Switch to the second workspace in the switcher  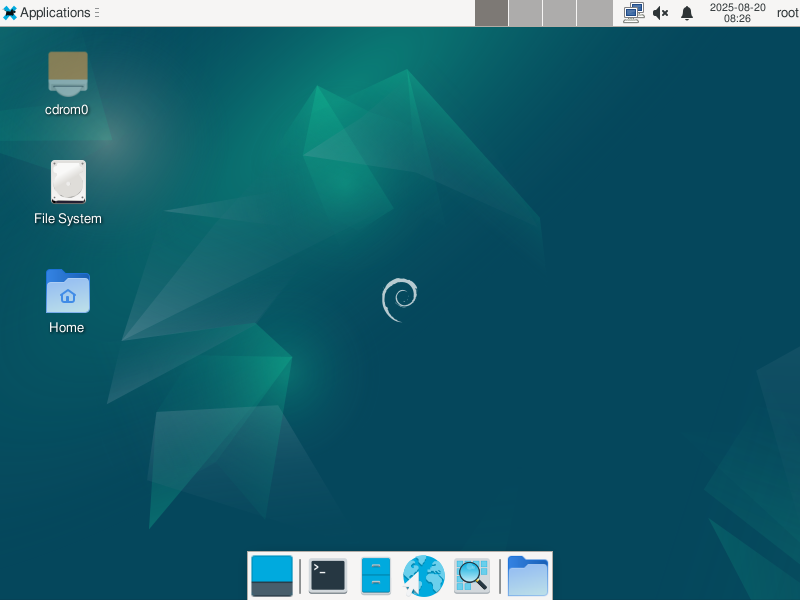[x=525, y=13]
